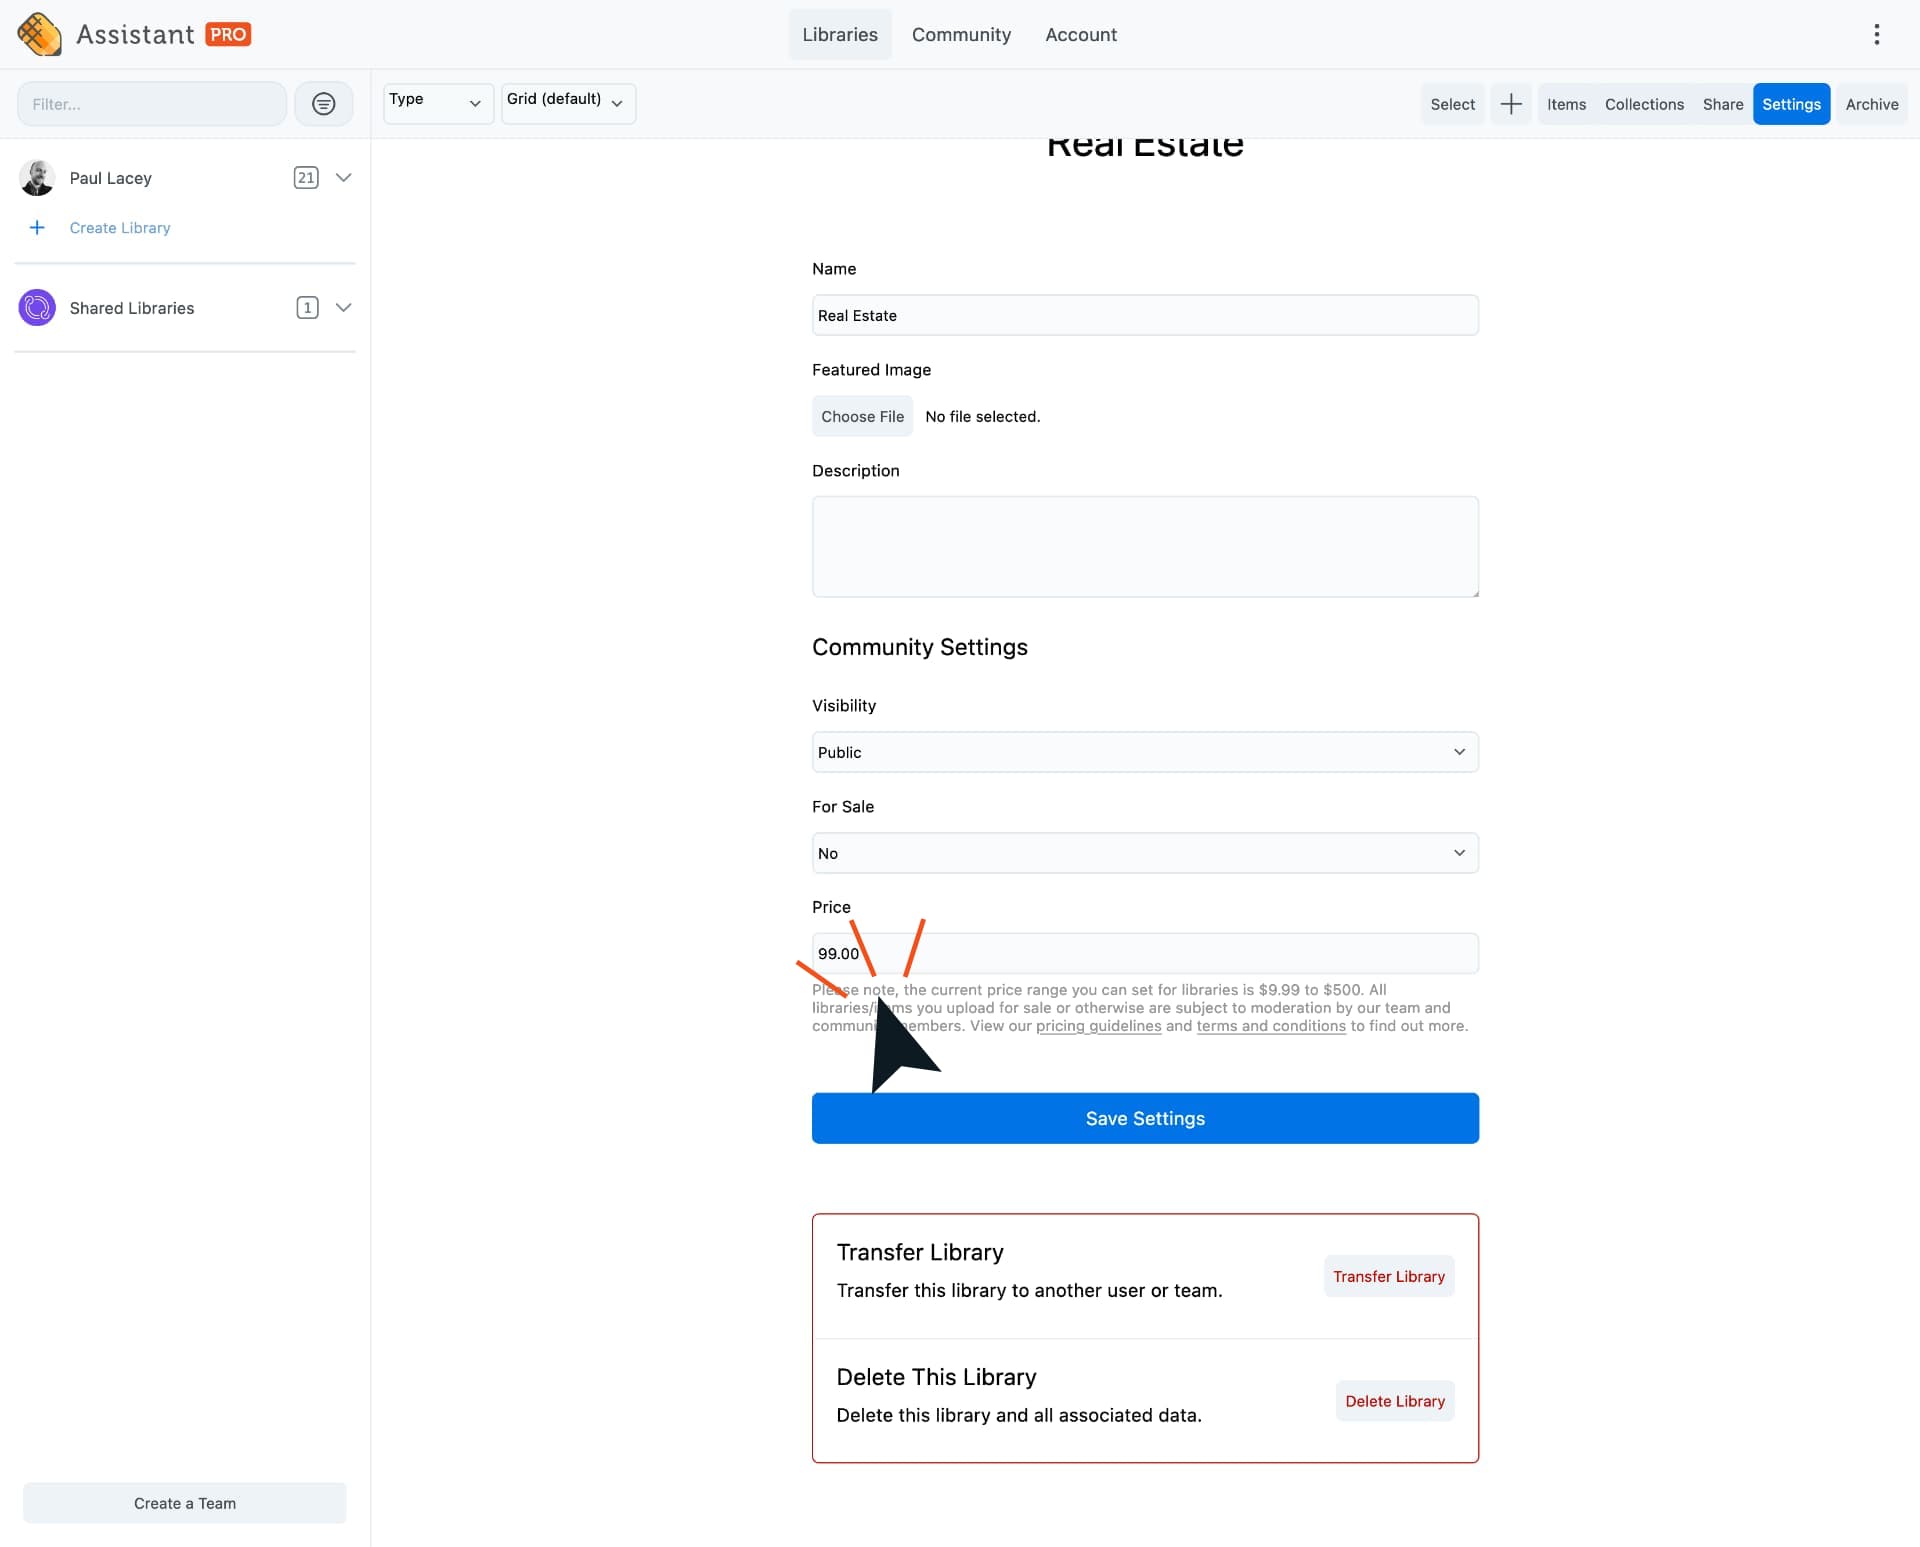Click the Price field showing 99.00
Viewport: 1920px width, 1547px height.
pos(1145,954)
